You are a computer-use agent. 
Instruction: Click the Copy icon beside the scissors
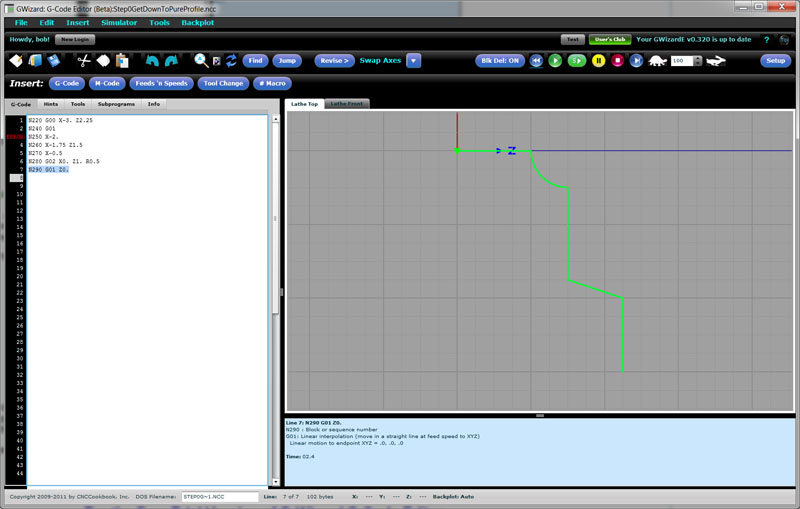[x=103, y=61]
